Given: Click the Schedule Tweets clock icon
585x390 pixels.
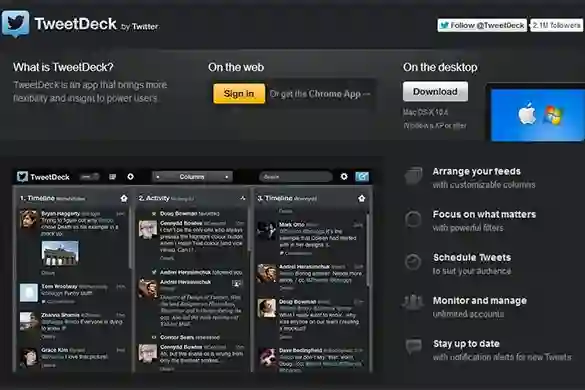Looking at the screenshot, I should [x=413, y=262].
